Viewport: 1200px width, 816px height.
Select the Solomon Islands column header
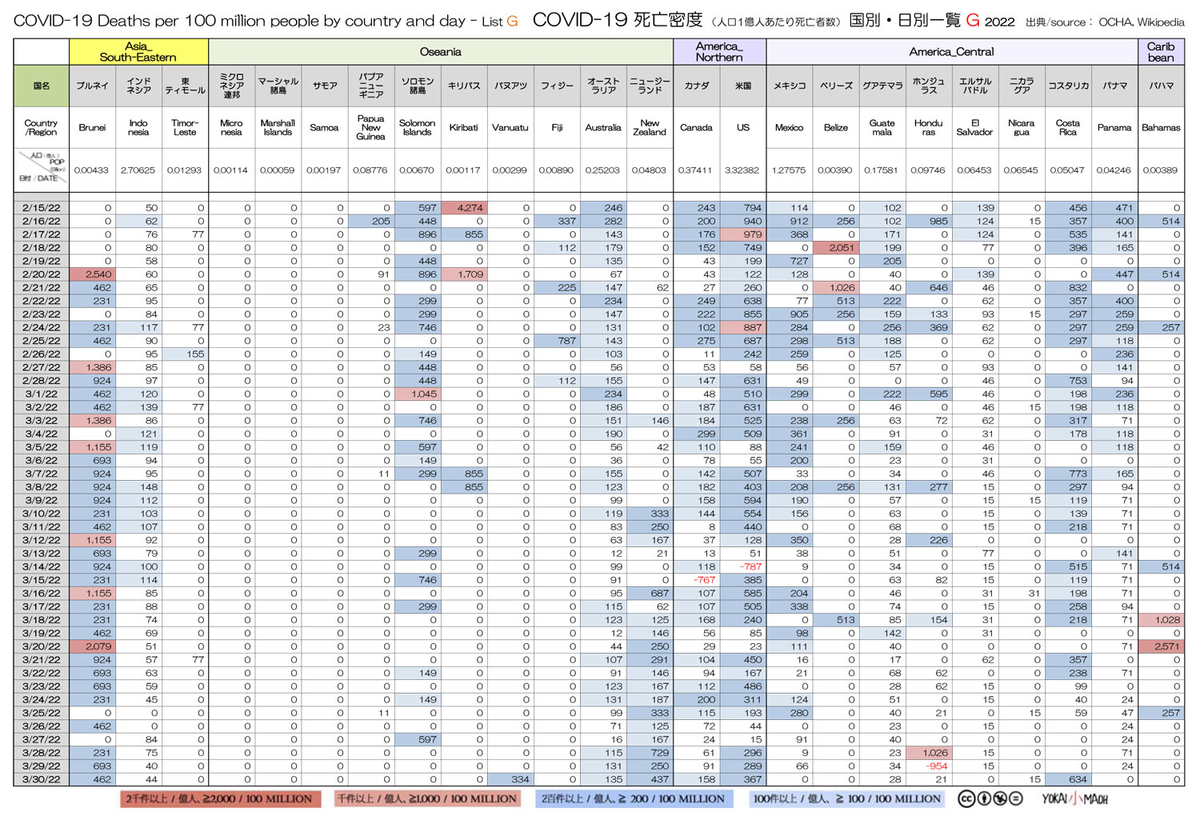[416, 128]
